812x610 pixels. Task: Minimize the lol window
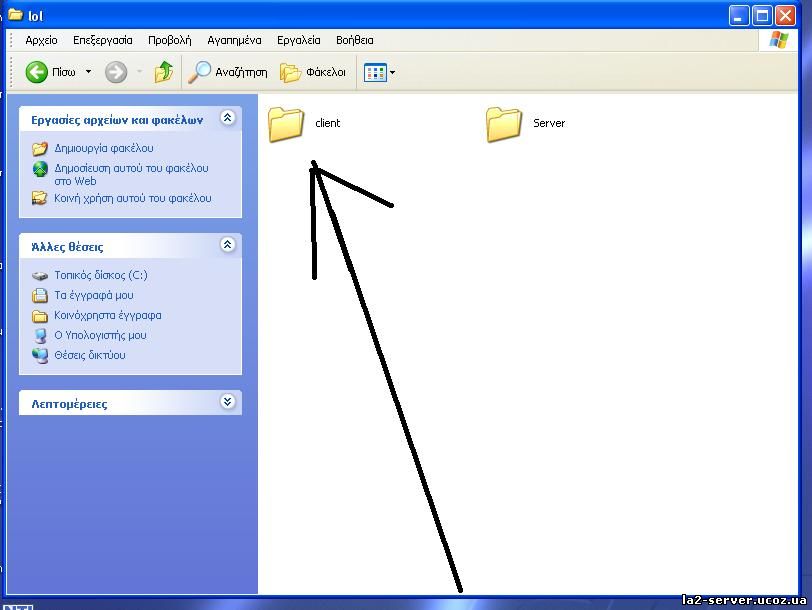[739, 16]
